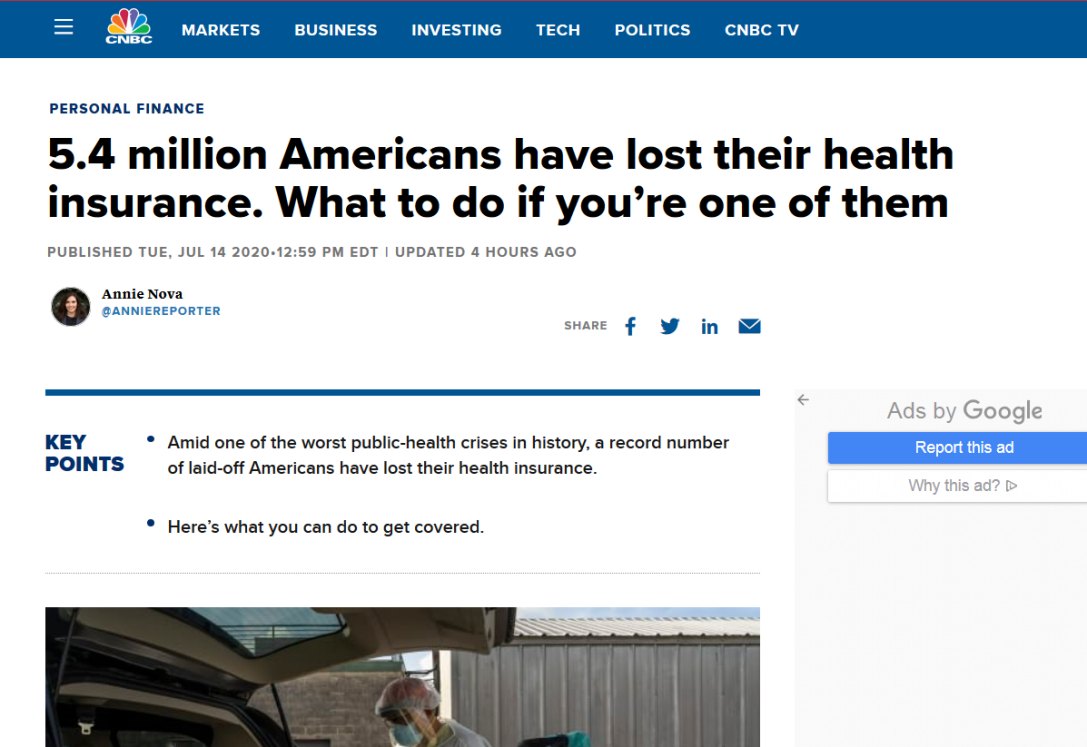
Task: Open Annie Nova's author page
Action: [x=142, y=294]
